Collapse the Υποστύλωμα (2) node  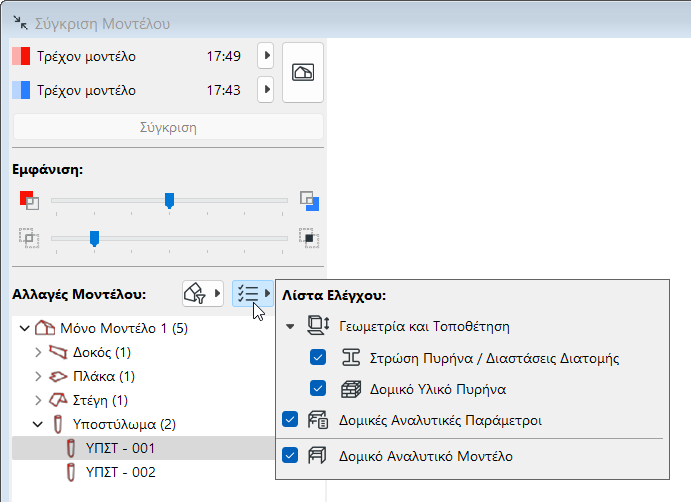[x=38, y=424]
